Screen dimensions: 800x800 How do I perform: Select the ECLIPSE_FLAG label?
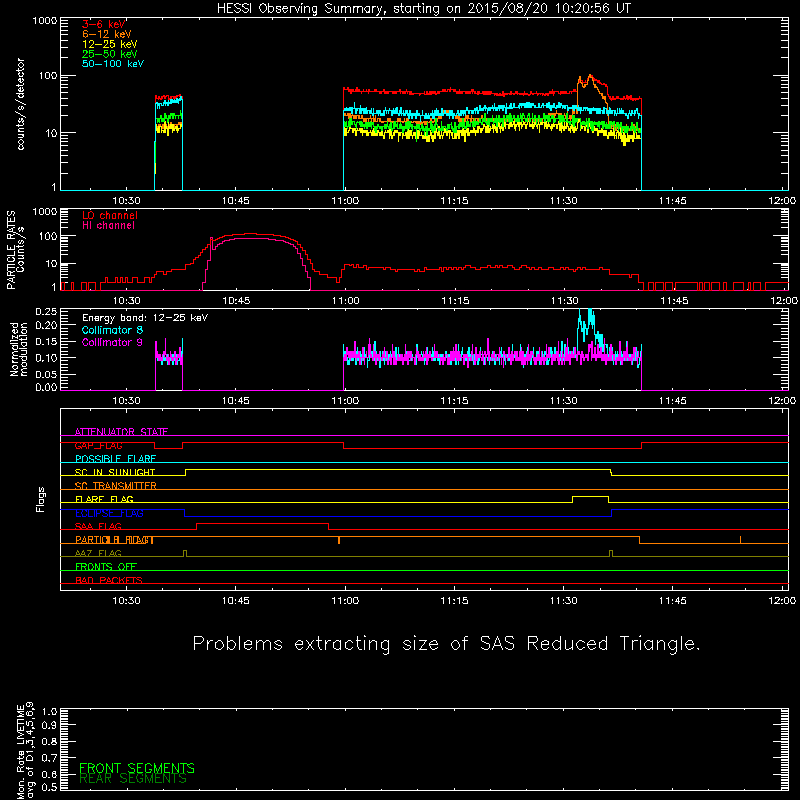tap(109, 513)
